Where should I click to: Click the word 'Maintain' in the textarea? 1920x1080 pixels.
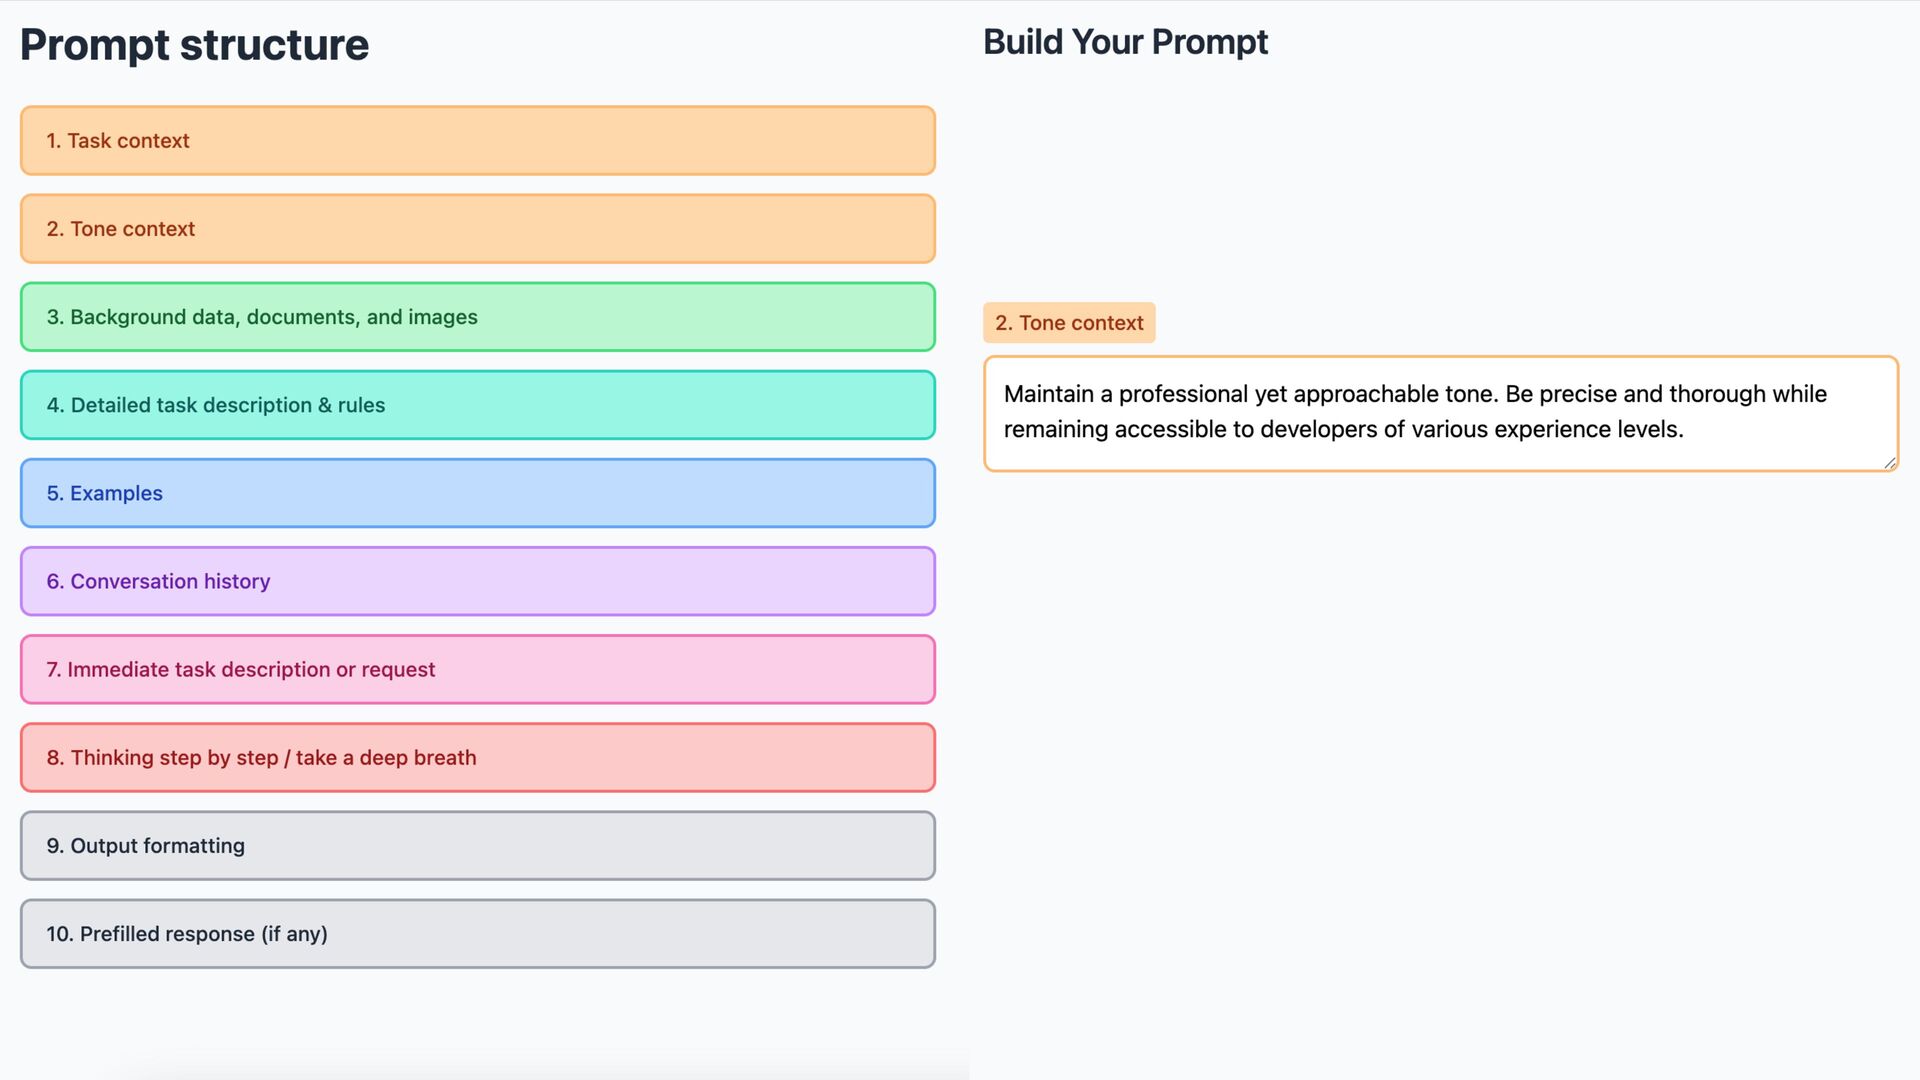point(1049,394)
